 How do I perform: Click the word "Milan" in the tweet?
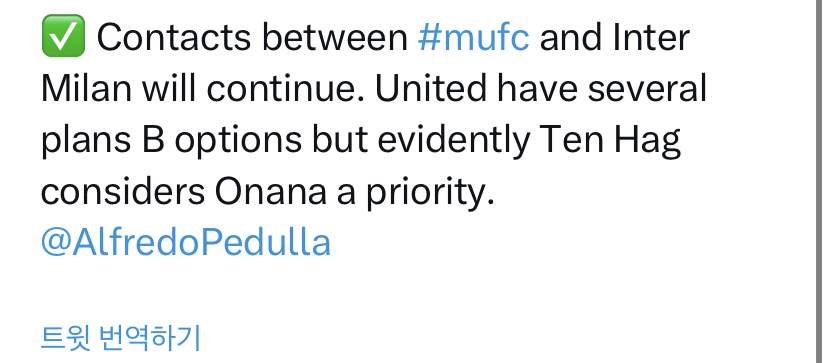coord(86,88)
